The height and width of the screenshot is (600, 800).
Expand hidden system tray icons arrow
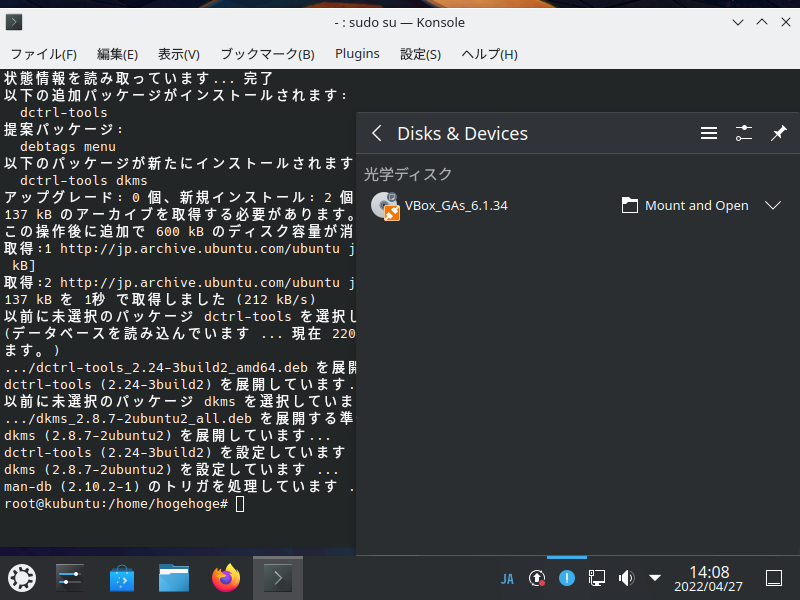pos(655,578)
